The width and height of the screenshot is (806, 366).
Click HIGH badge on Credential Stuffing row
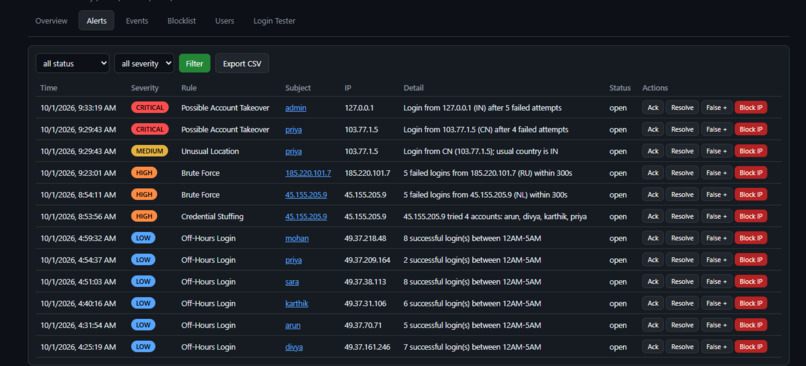144,216
